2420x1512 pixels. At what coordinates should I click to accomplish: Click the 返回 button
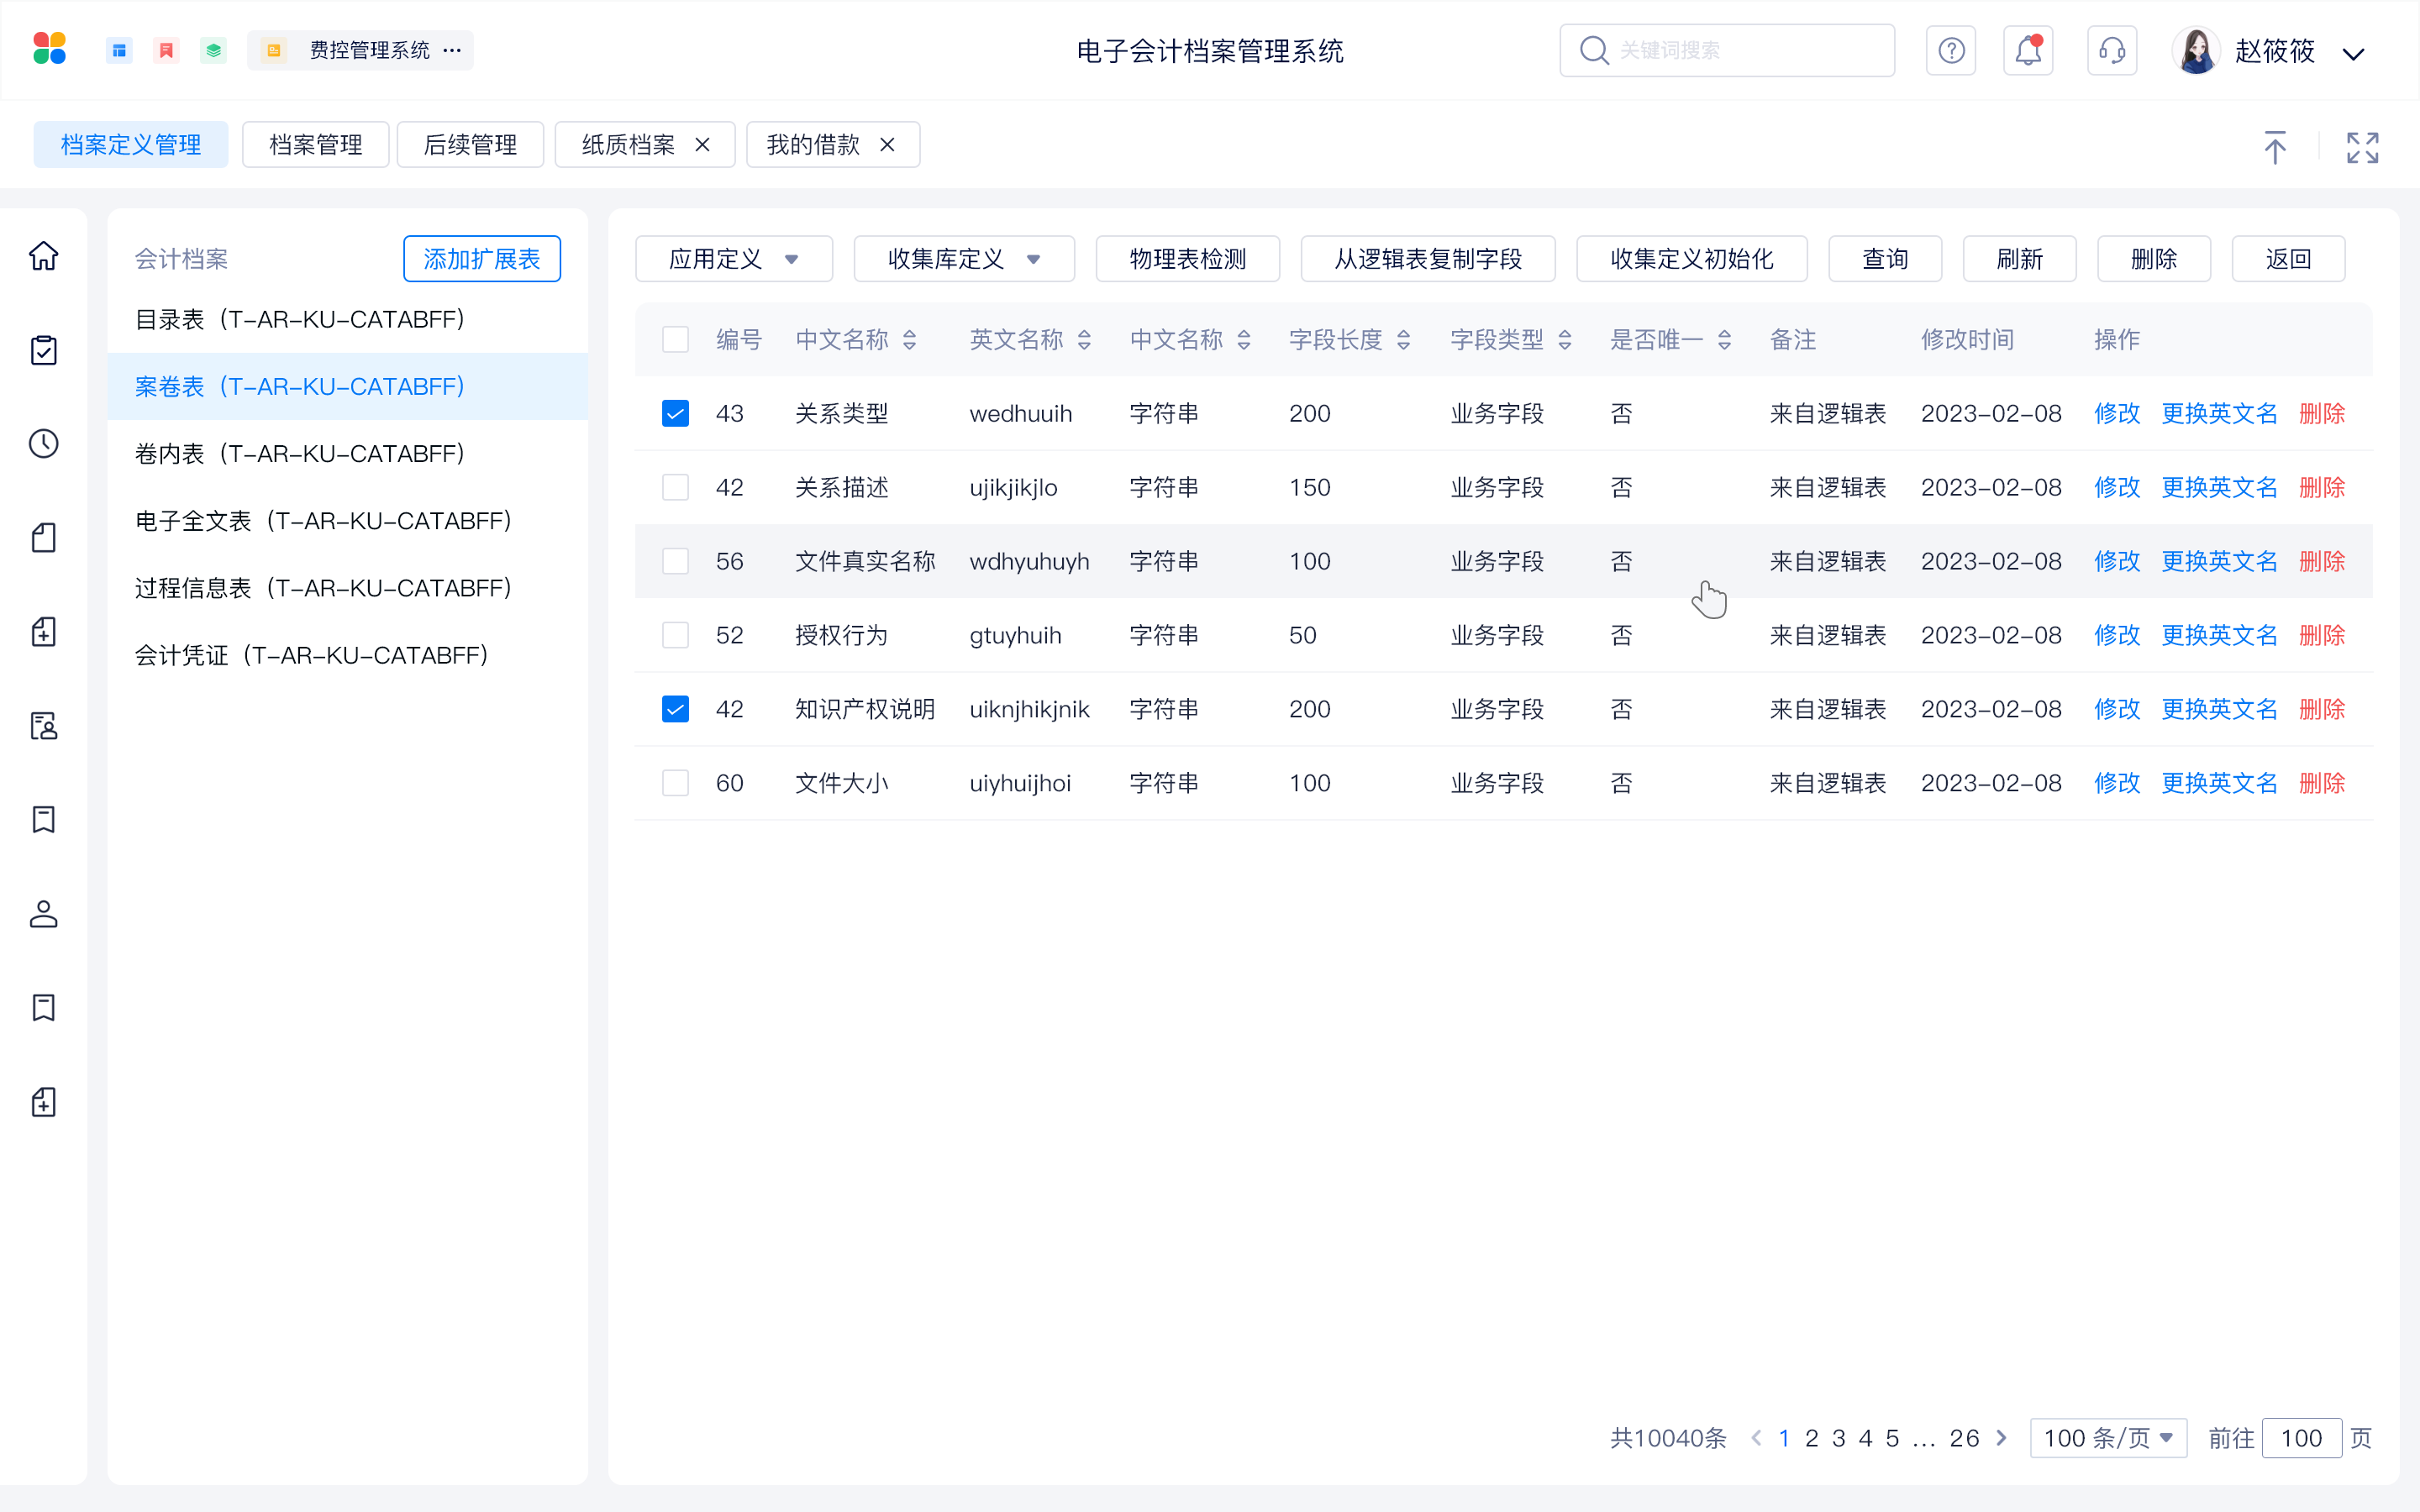pos(2288,259)
